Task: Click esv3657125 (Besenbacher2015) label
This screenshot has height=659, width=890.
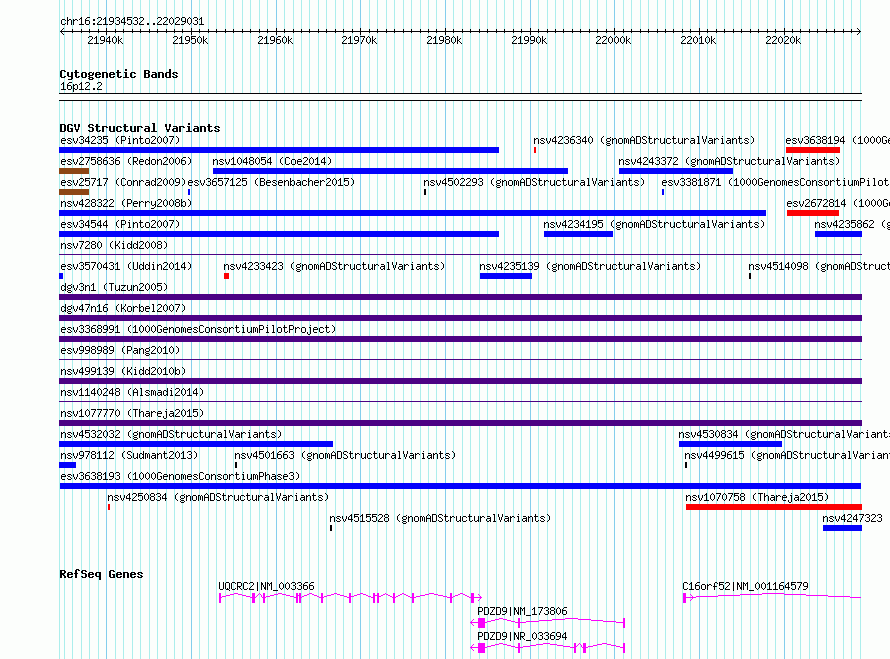Action: pos(271,182)
